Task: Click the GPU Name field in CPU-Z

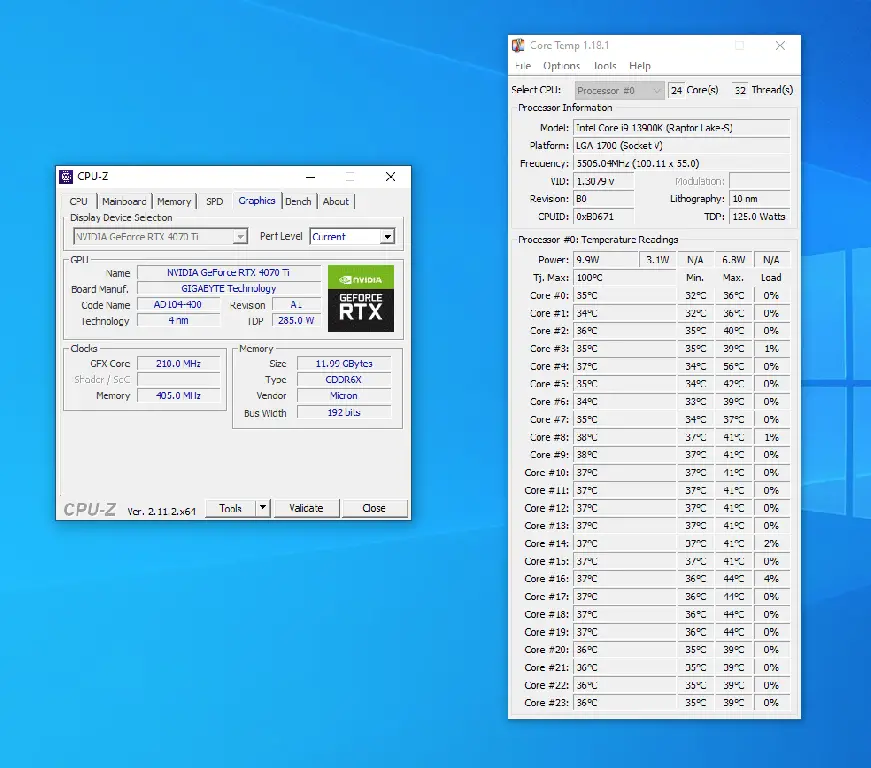Action: [x=229, y=273]
